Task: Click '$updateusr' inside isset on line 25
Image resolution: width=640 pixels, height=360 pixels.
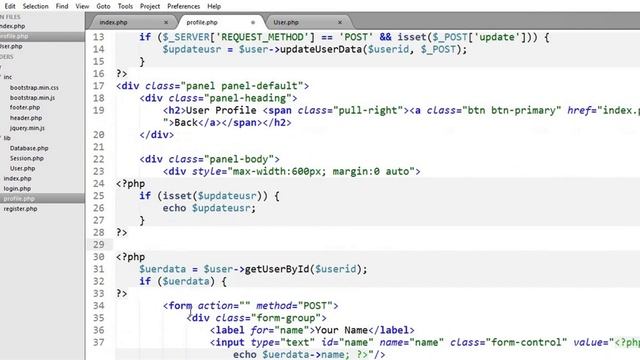Action: [227, 196]
